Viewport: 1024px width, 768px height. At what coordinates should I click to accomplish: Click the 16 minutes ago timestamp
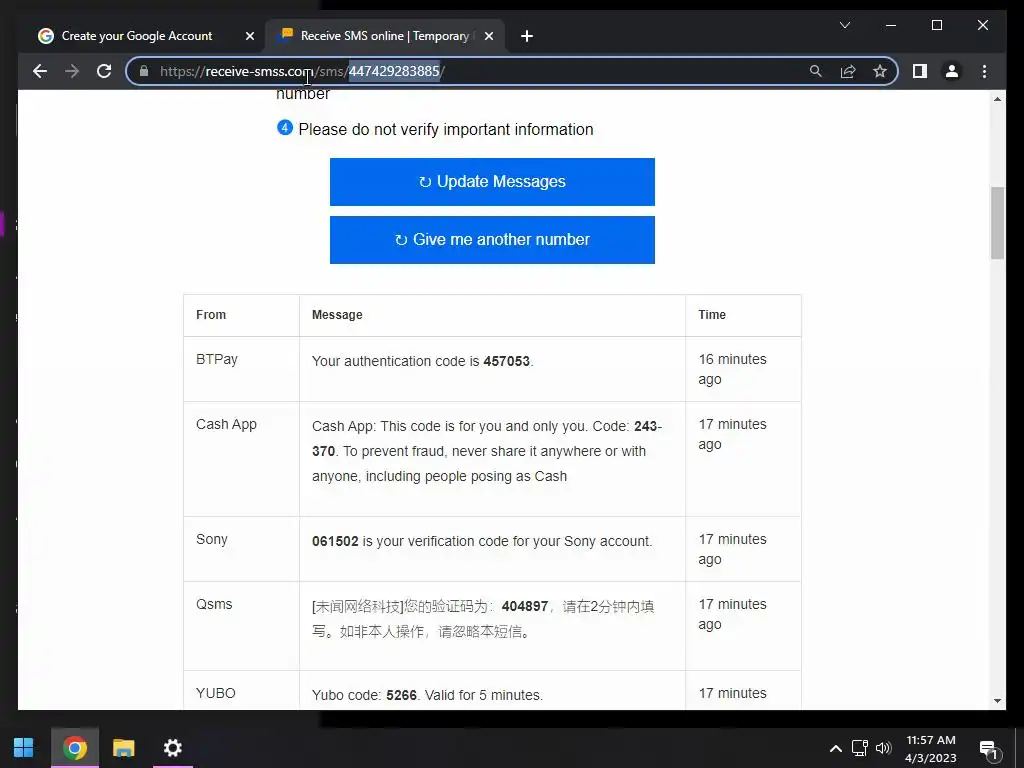pyautogui.click(x=732, y=369)
